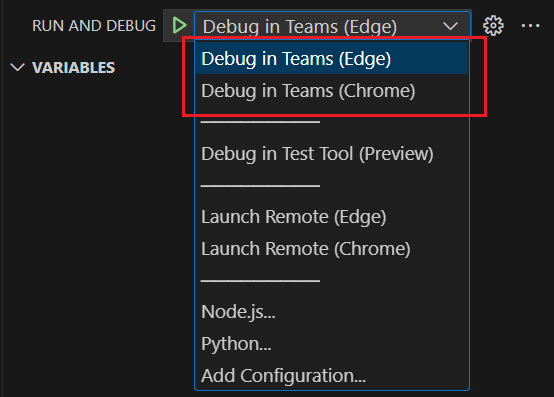Screen dimensions: 554x397
Task: Click the RUN AND DEBUG panel title
Action: pos(94,26)
